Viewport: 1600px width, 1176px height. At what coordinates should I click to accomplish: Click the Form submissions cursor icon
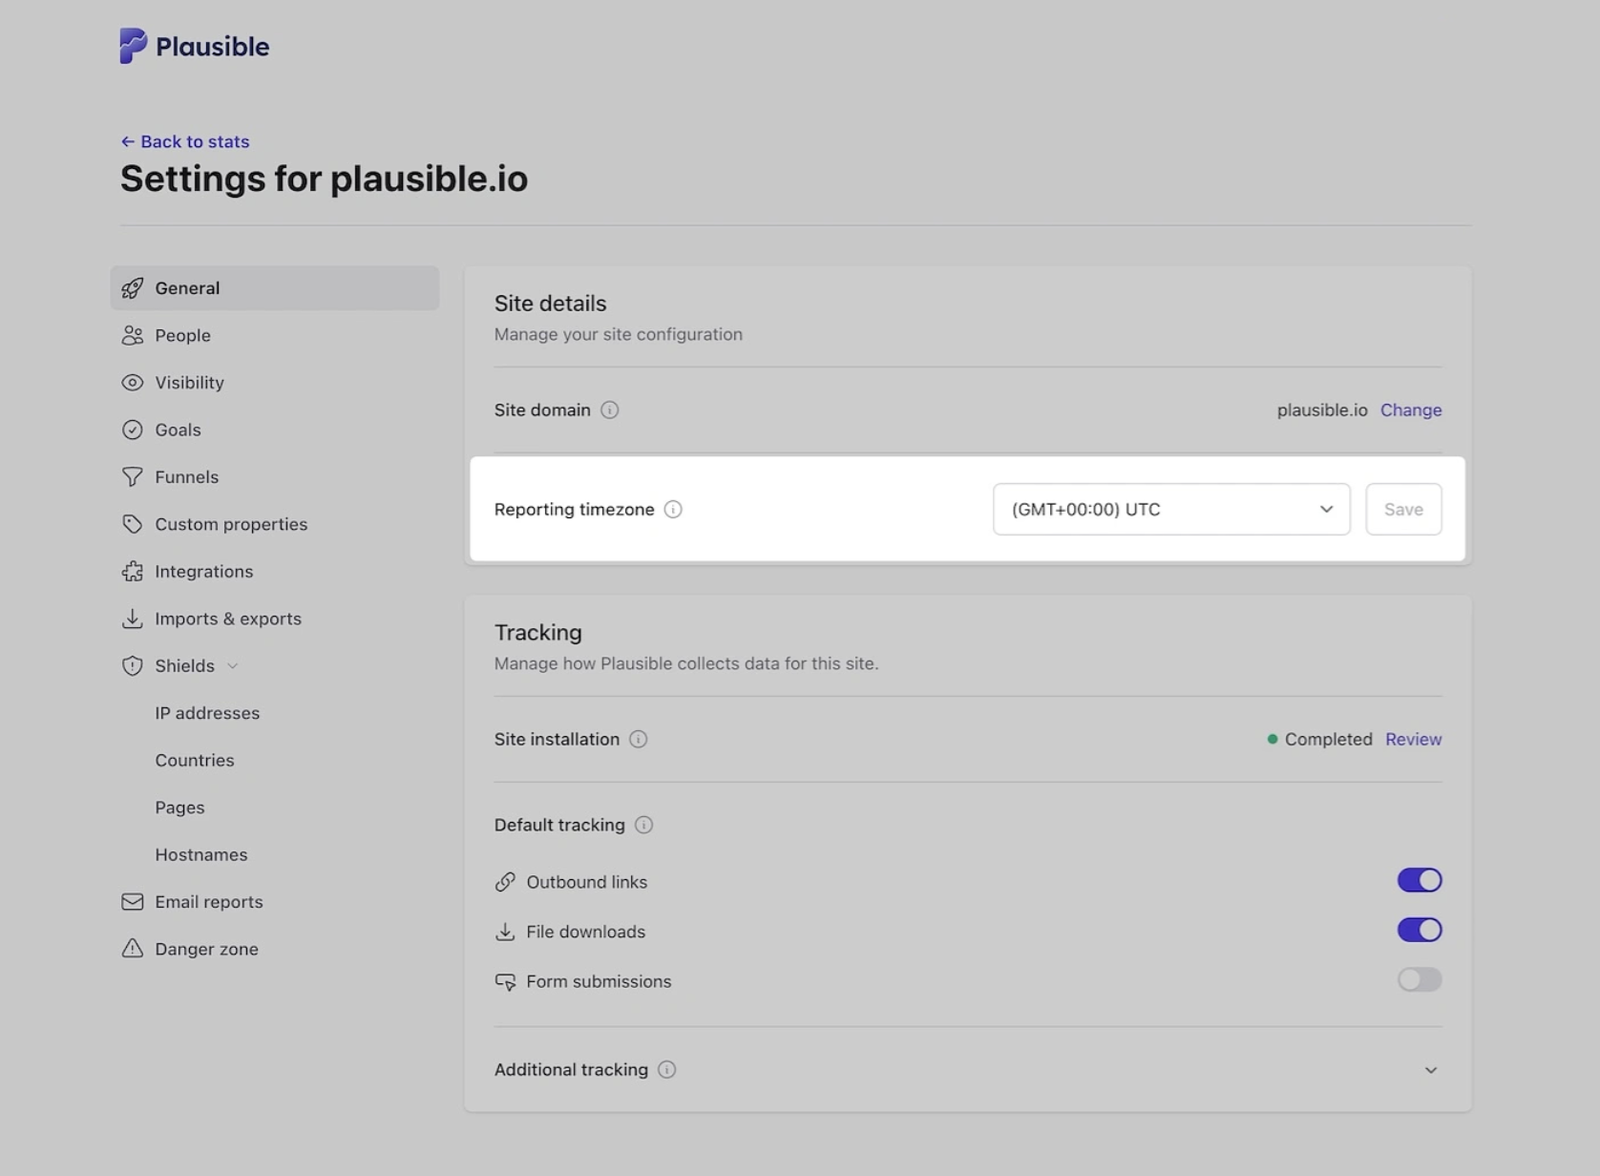505,982
